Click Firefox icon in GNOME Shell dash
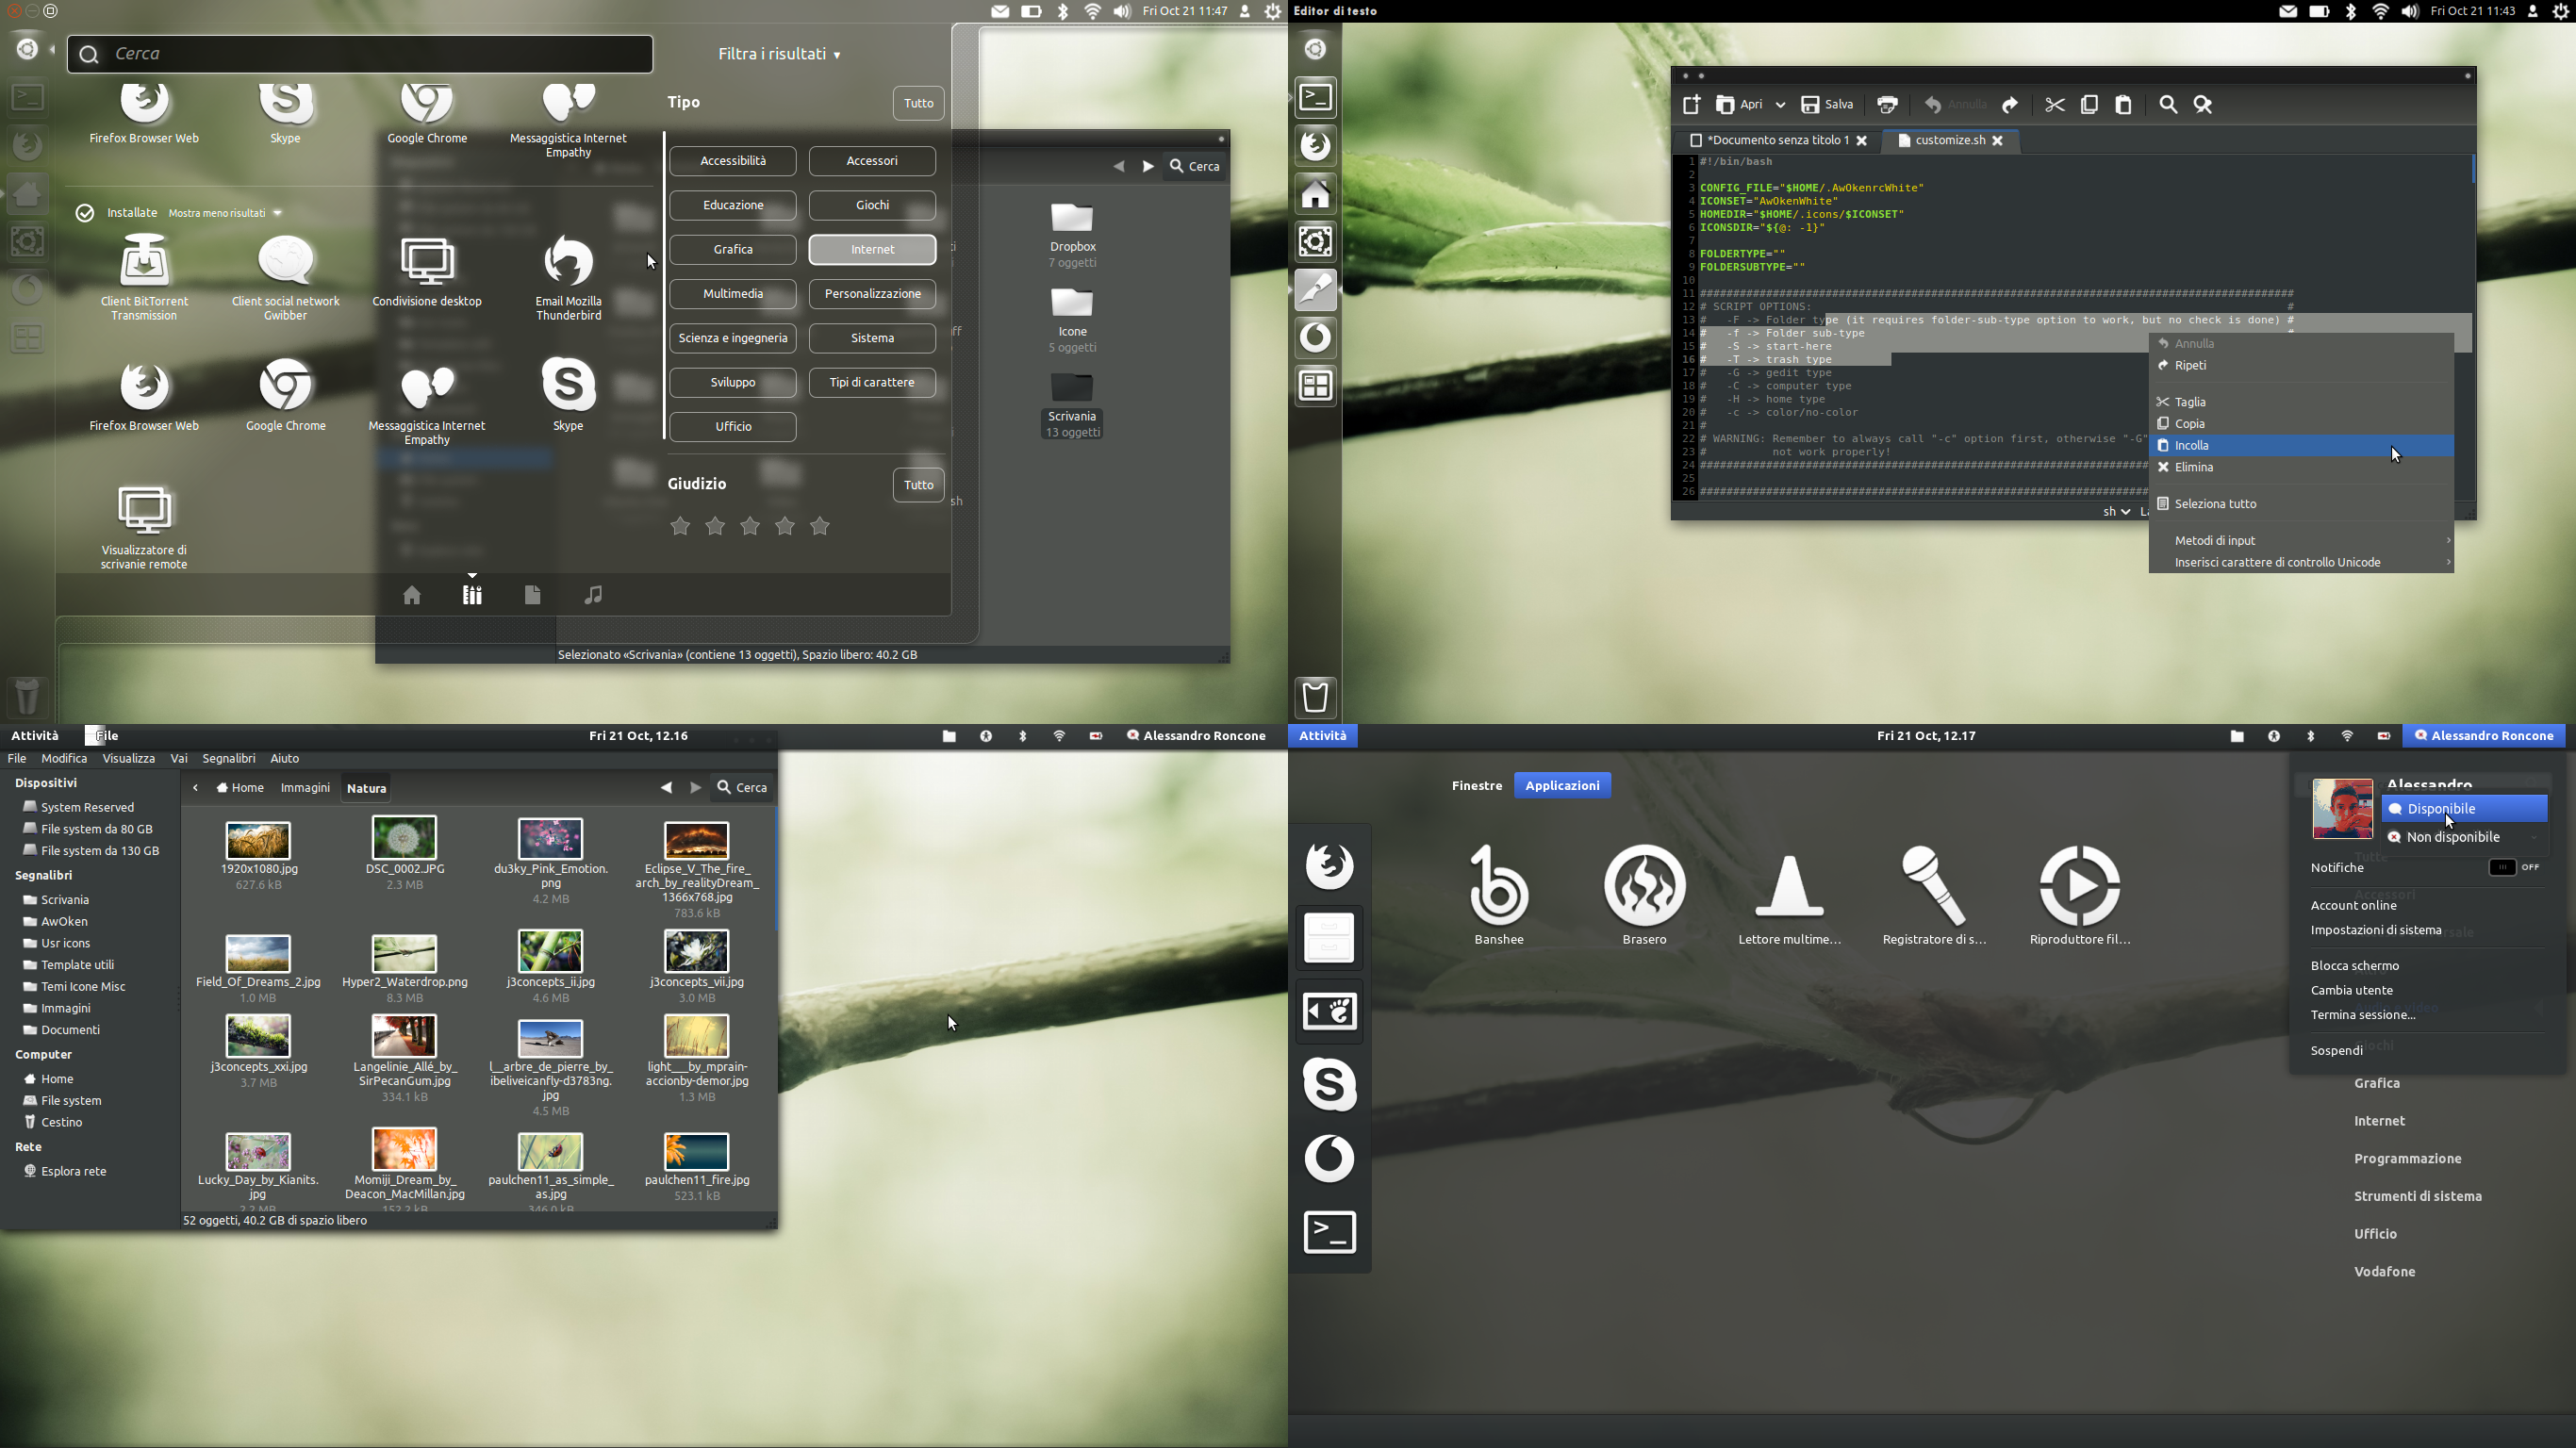 (x=1329, y=865)
